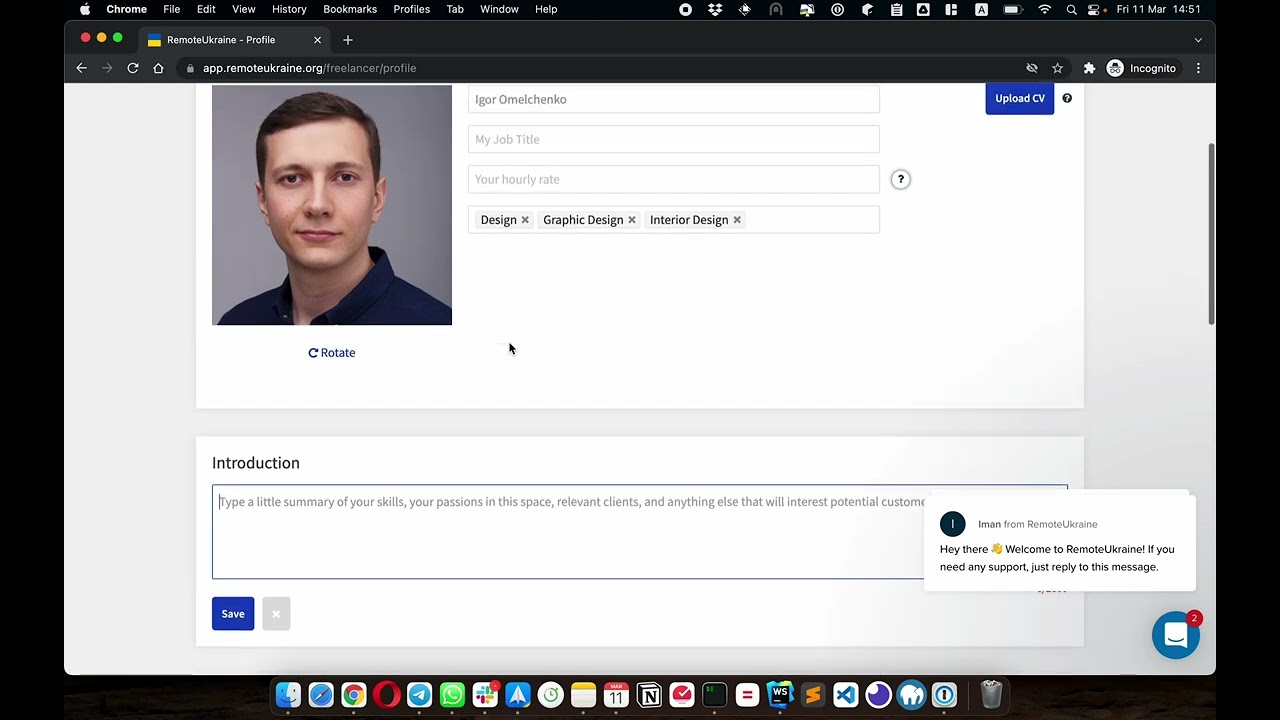The height and width of the screenshot is (720, 1280).
Task: Open the Chrome home page button
Action: (158, 68)
